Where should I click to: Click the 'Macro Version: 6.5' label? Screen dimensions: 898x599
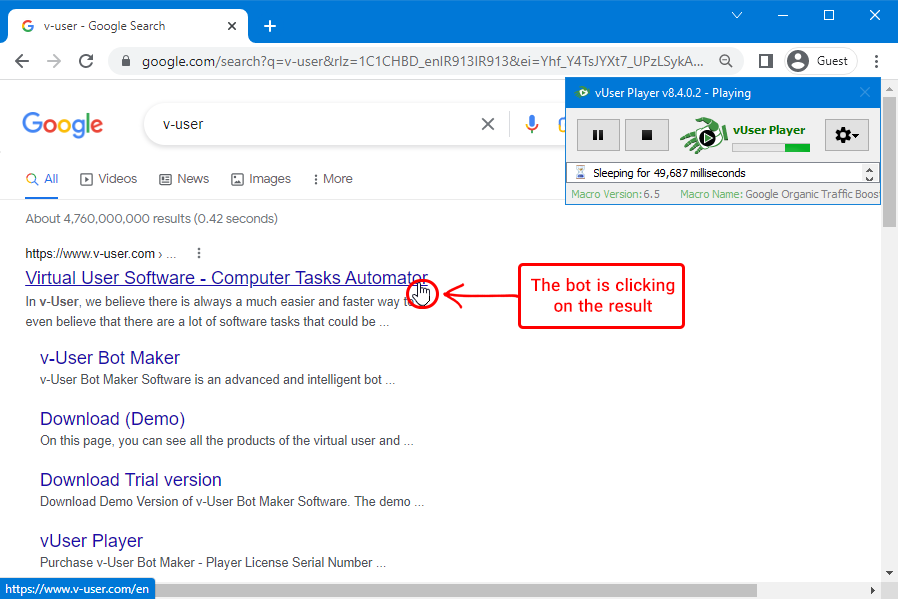click(615, 194)
